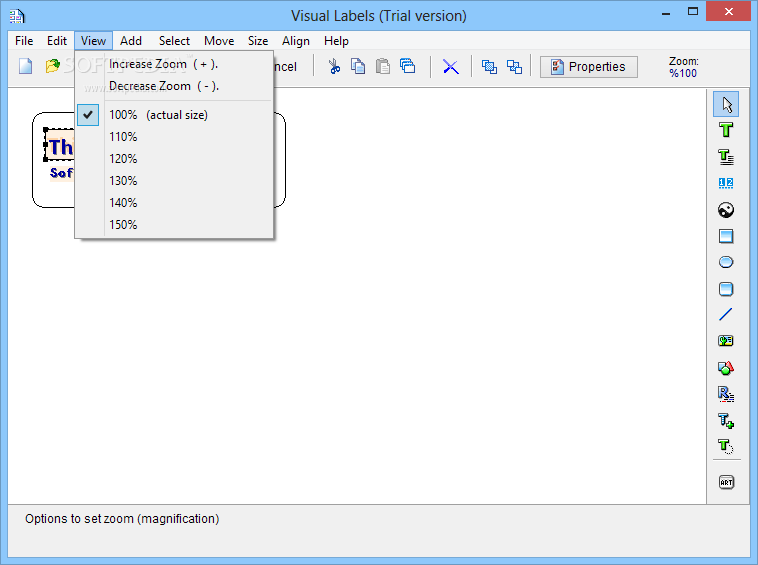Click the 'Sof' text object on label

[x=62, y=173]
